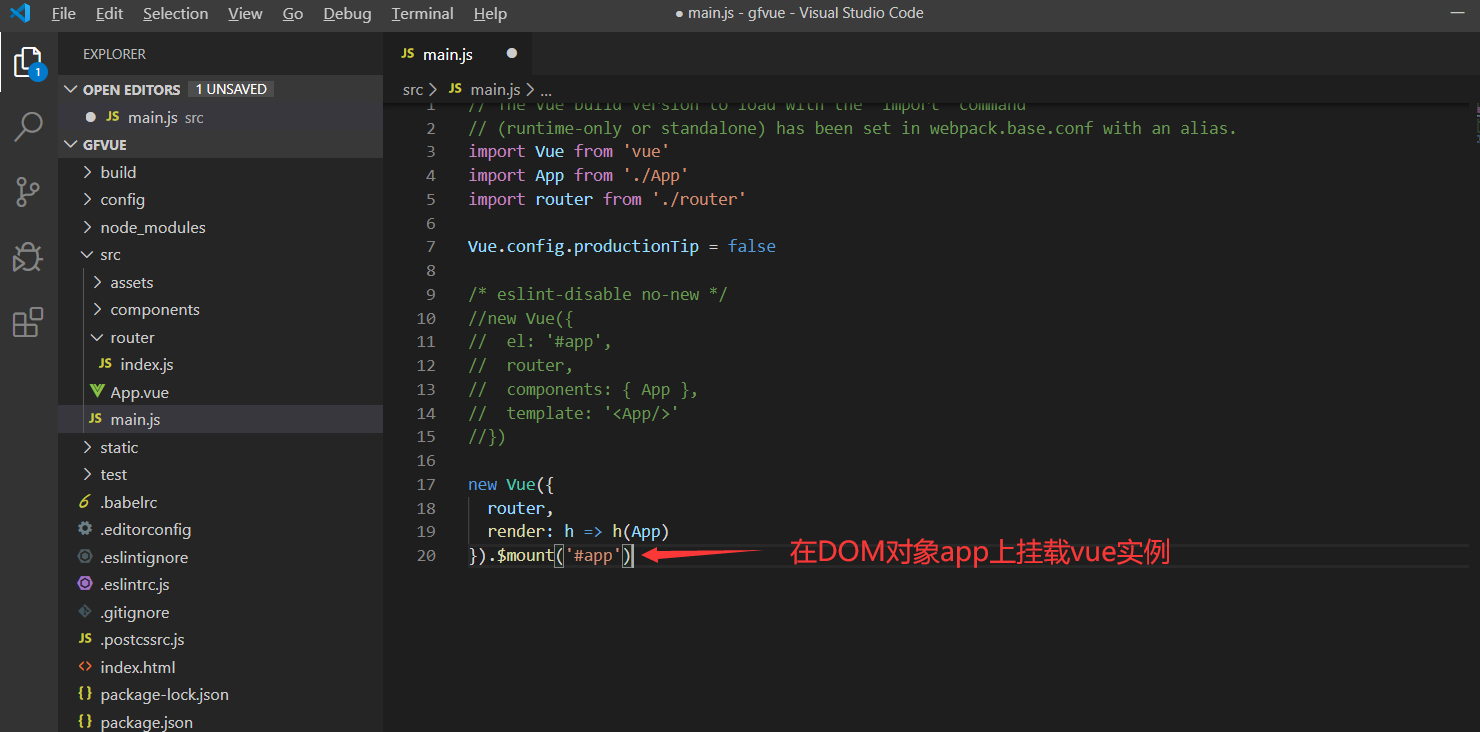Collapse the GFVUE project section
1480x732 pixels.
click(70, 144)
